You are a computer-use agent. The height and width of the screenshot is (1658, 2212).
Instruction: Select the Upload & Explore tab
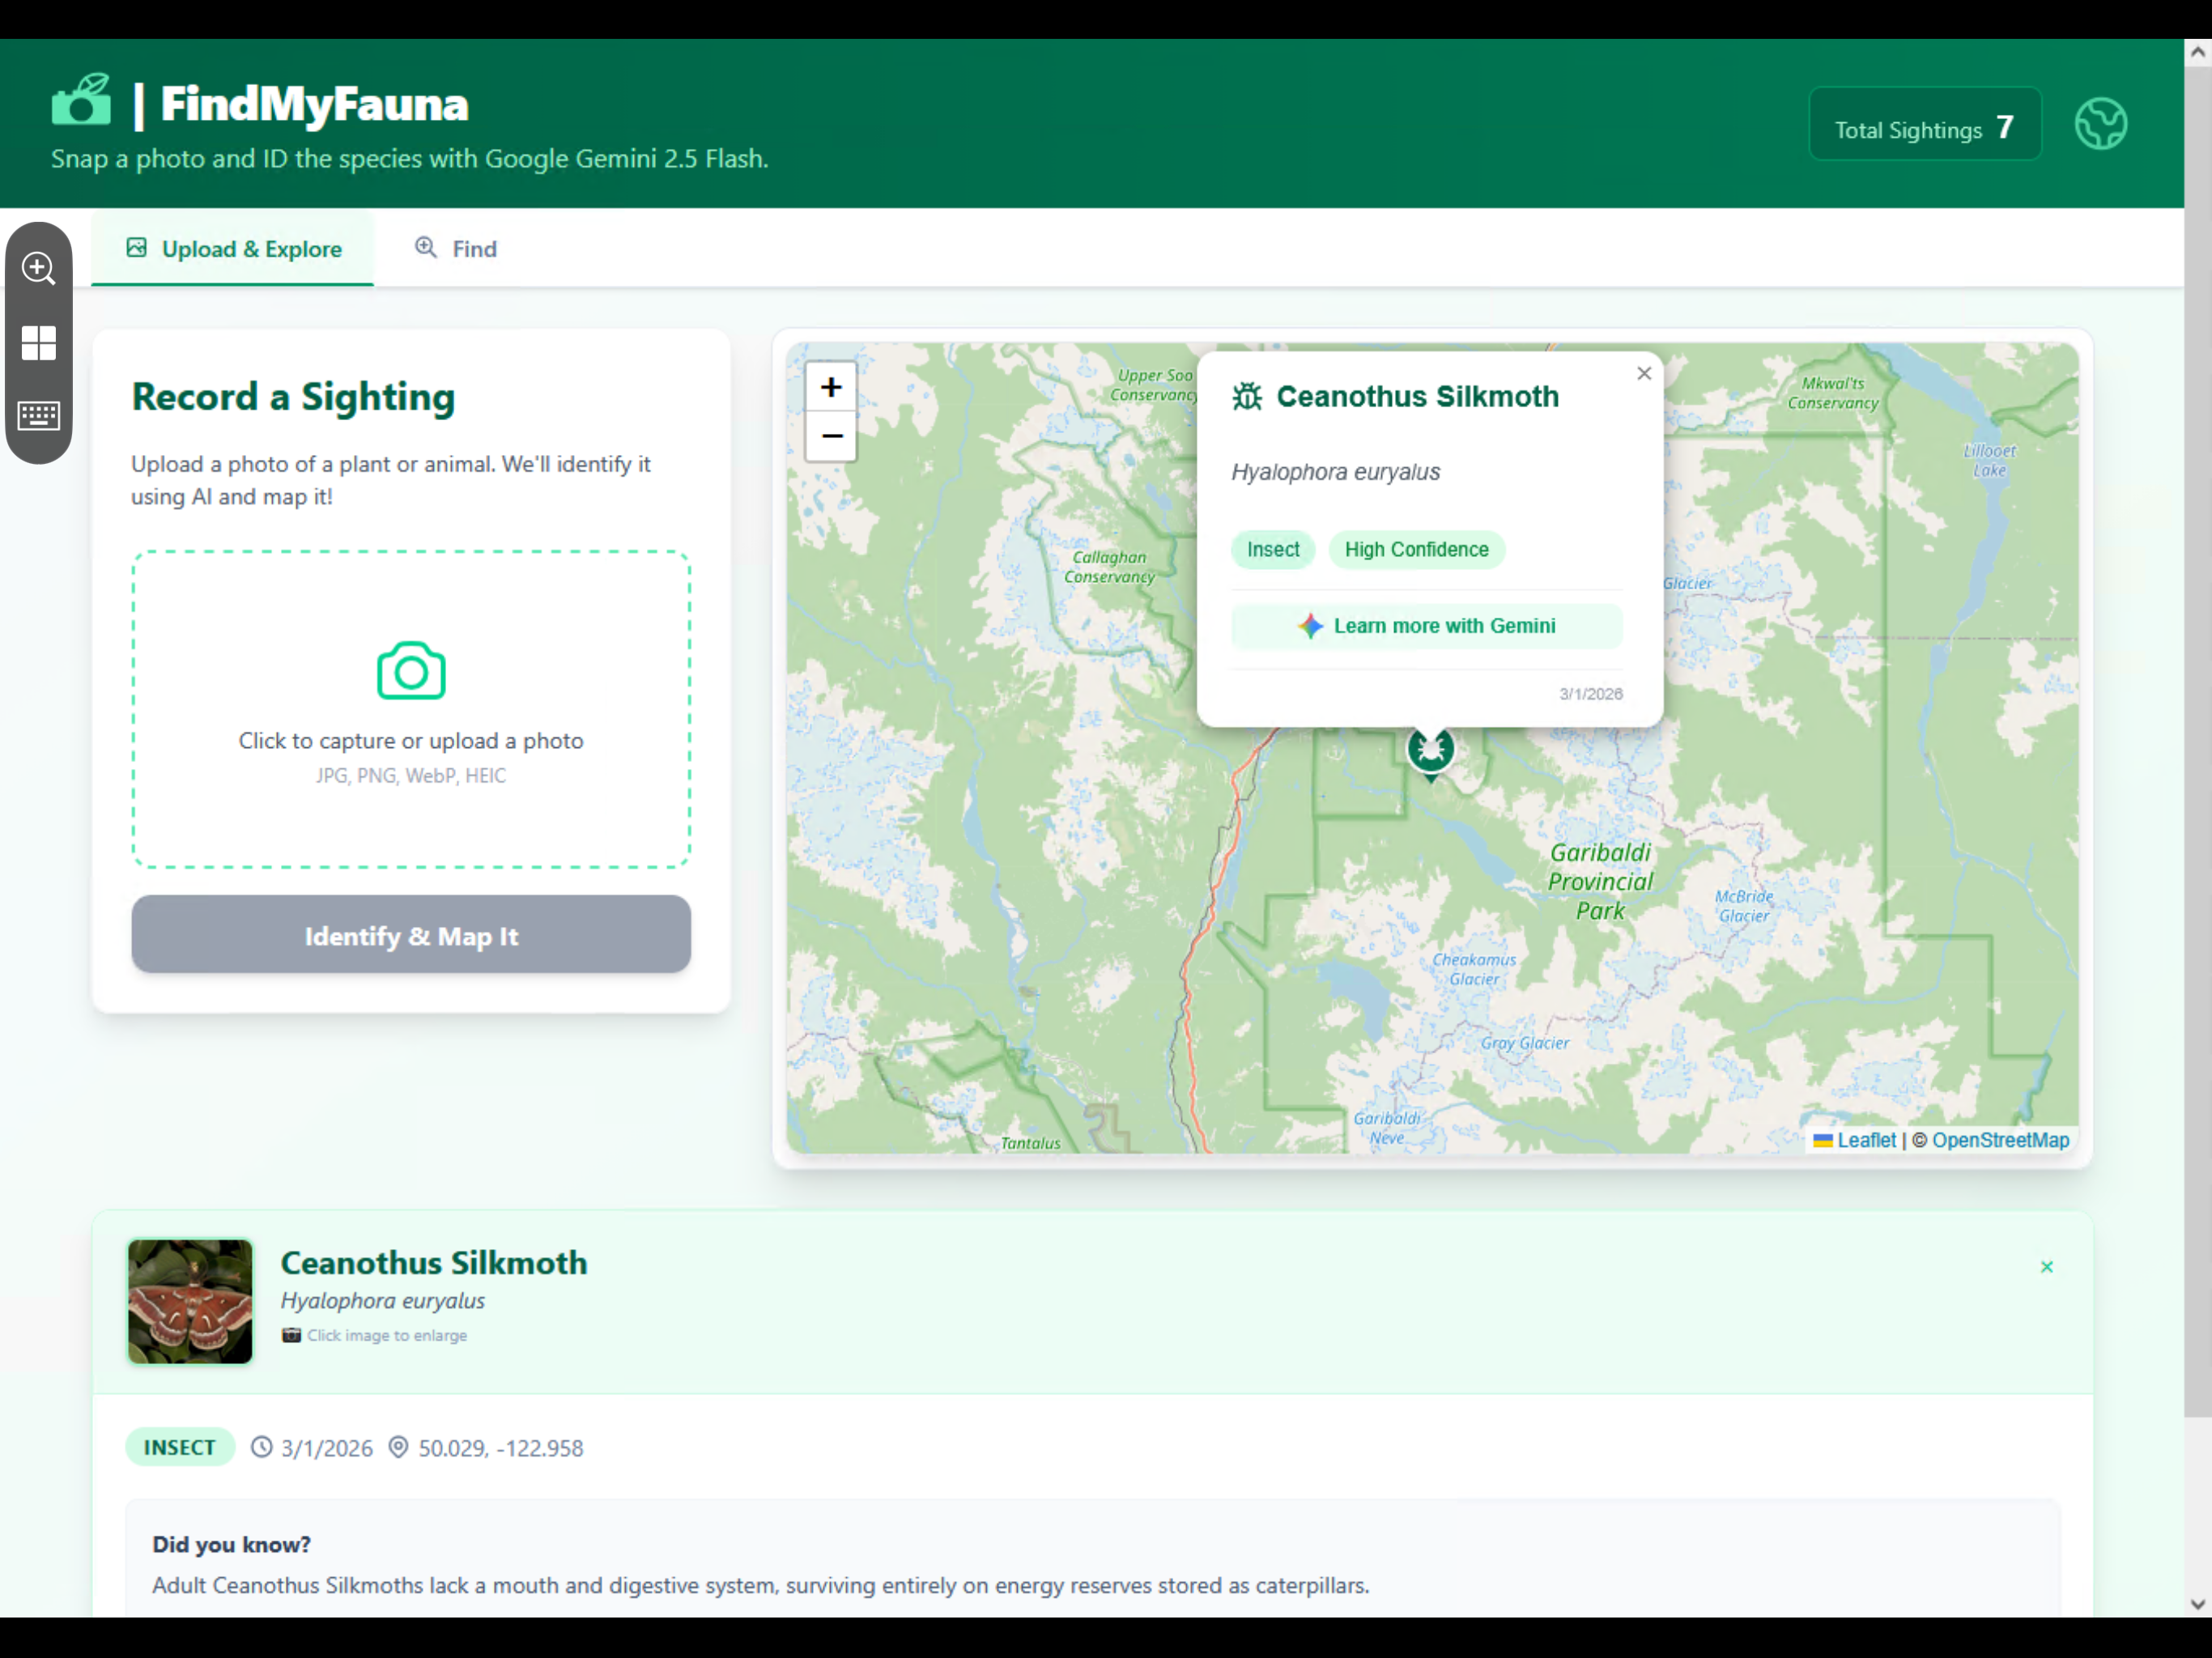(233, 249)
